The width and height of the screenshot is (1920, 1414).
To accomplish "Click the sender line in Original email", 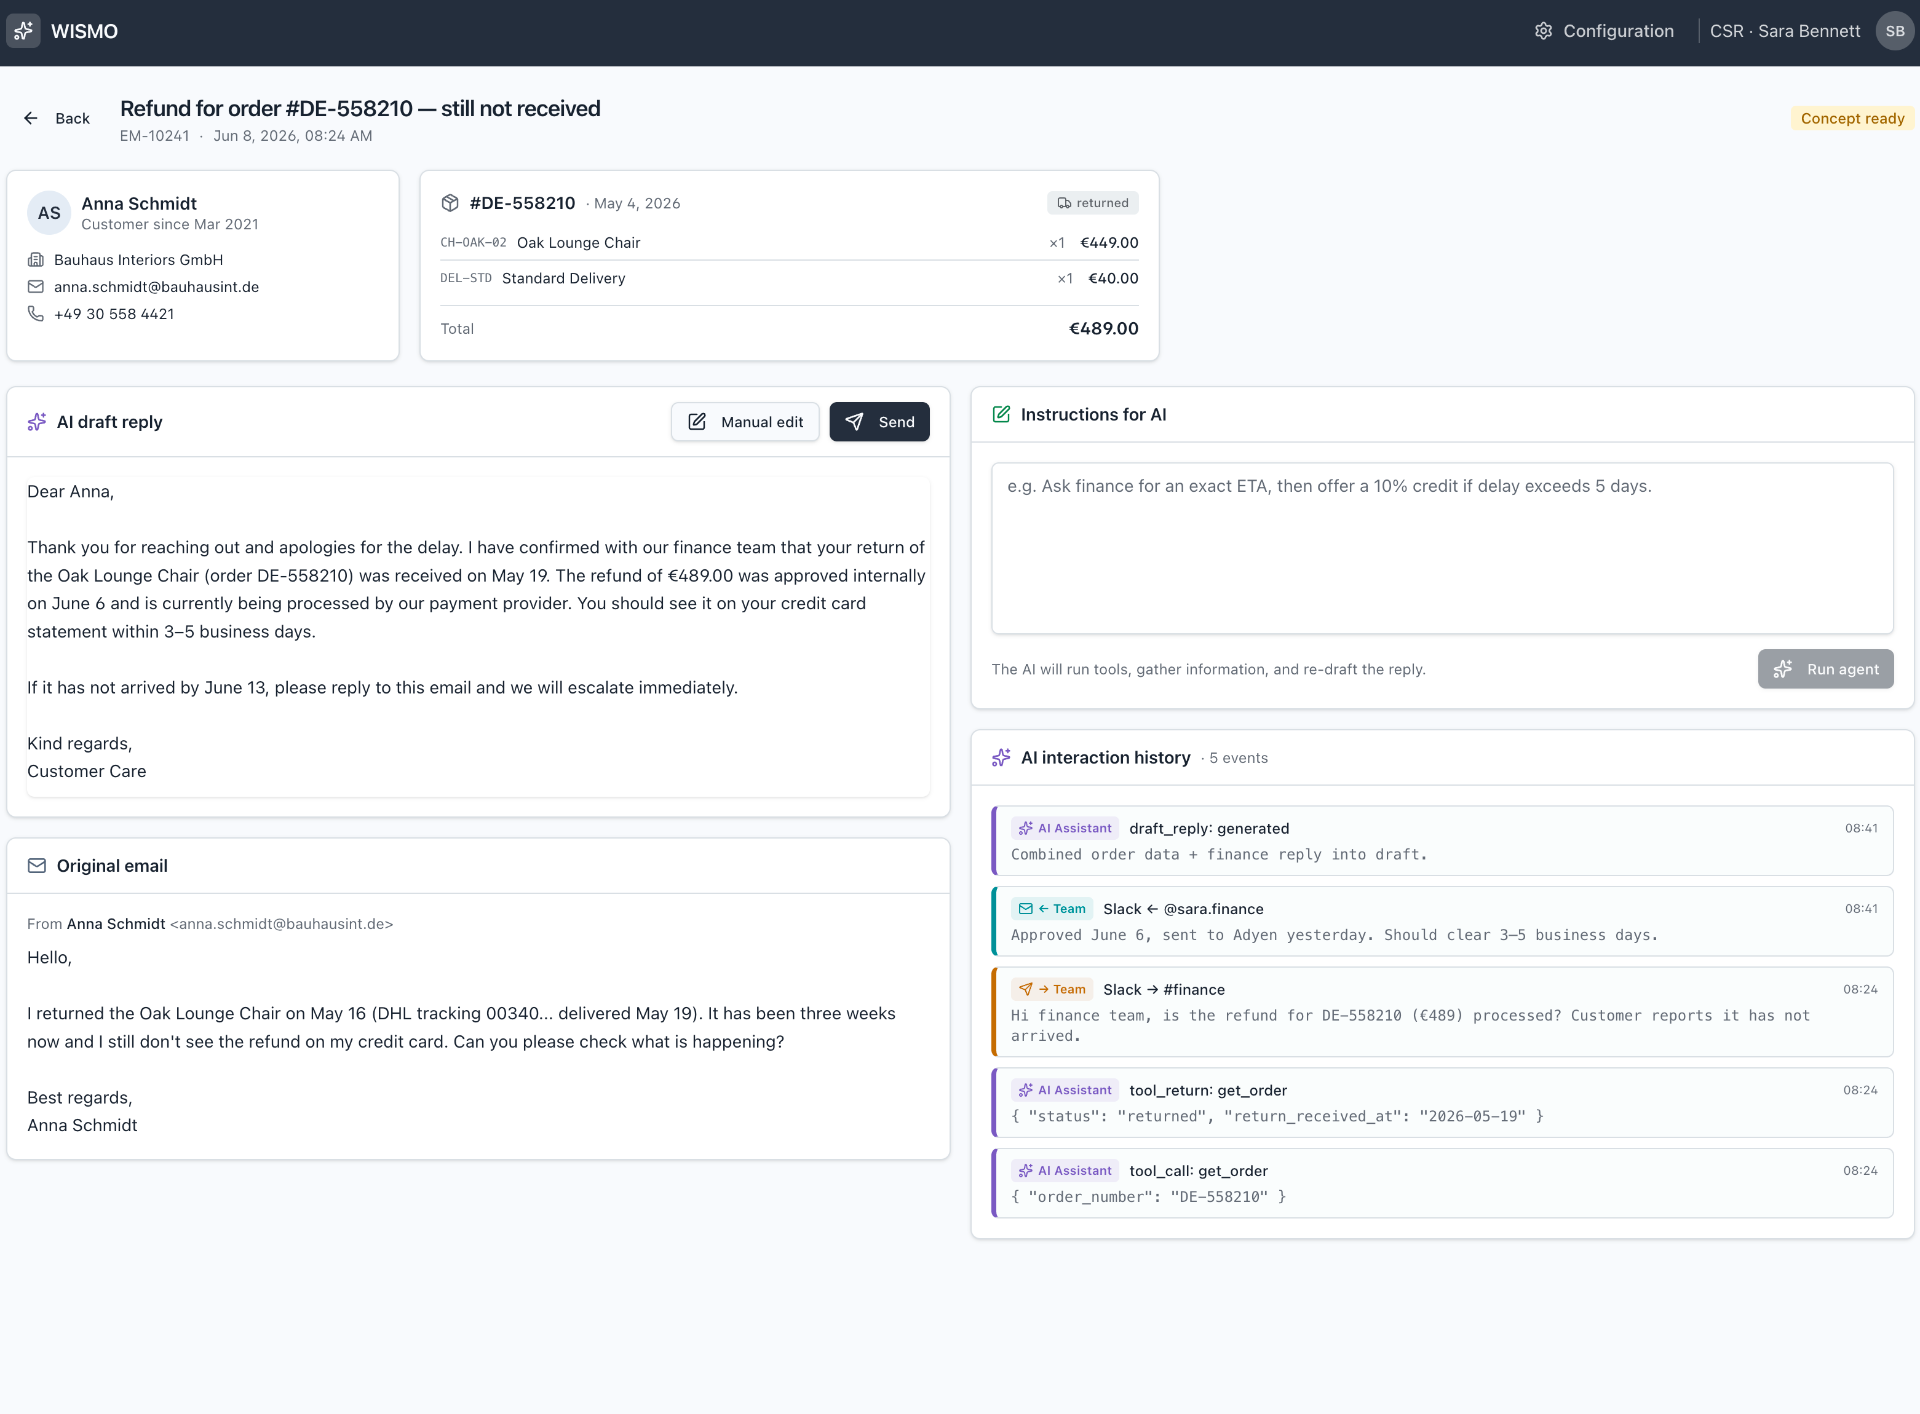I will tap(210, 924).
